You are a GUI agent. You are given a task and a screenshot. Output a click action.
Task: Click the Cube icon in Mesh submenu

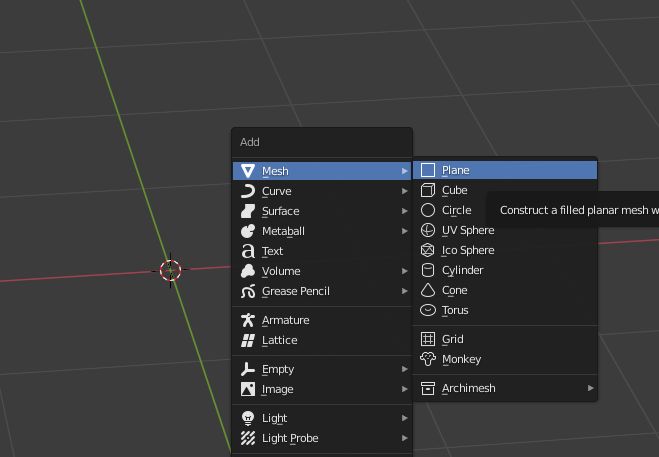click(428, 190)
